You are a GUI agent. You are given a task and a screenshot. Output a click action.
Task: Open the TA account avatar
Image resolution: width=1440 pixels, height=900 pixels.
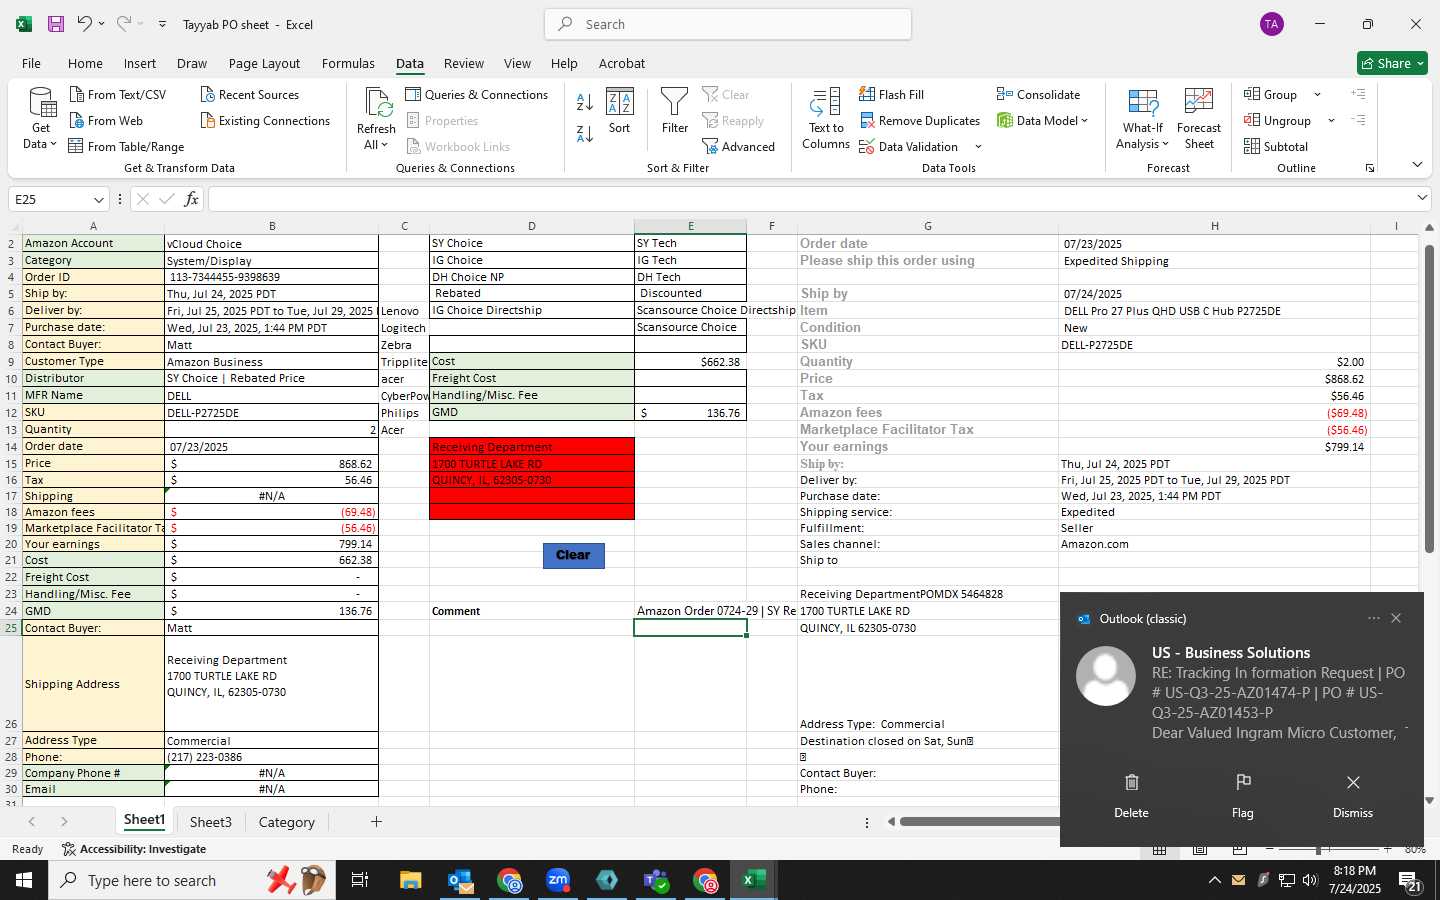[1271, 24]
